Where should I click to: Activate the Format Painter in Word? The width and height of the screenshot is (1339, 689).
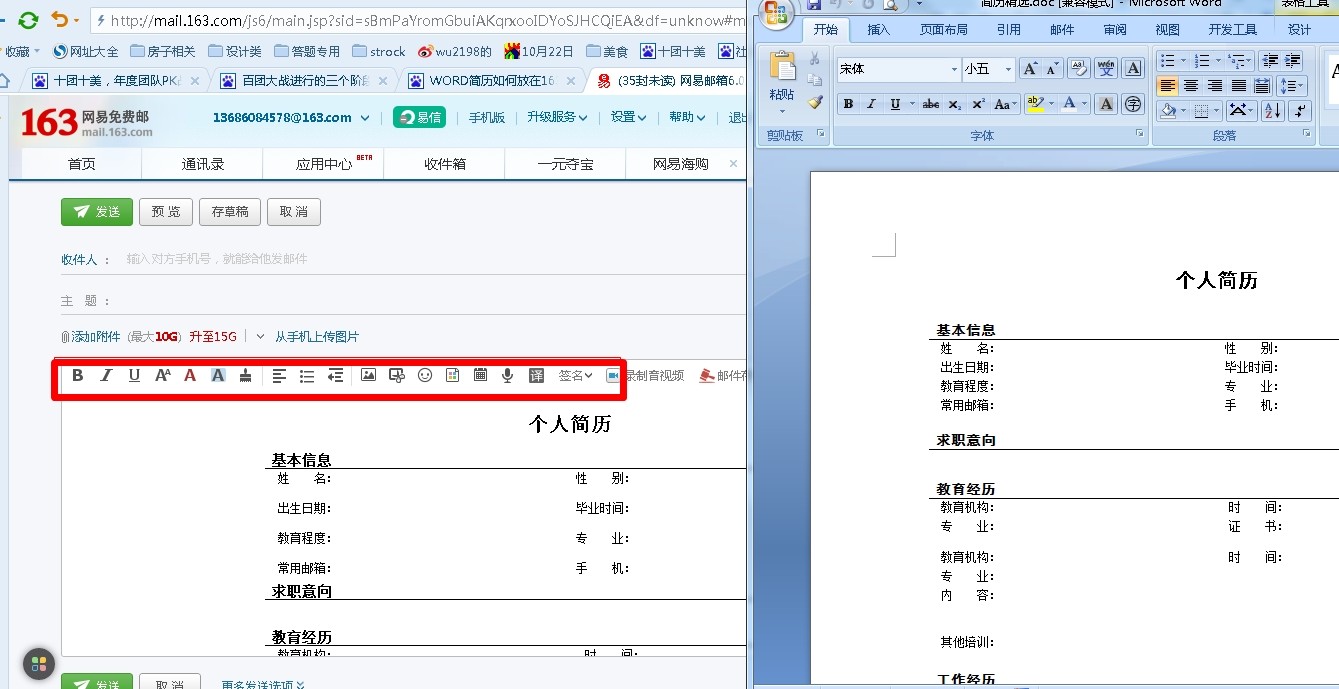pos(815,103)
